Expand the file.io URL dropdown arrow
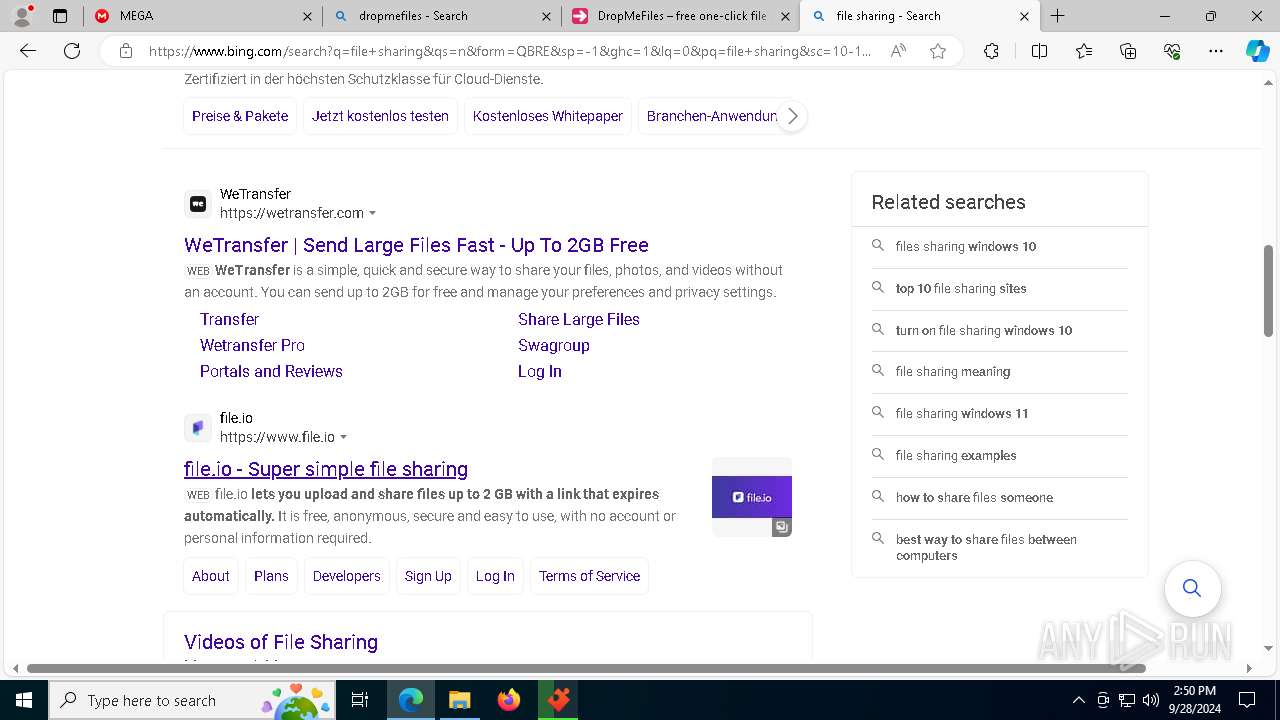The height and width of the screenshot is (720, 1280). [344, 437]
